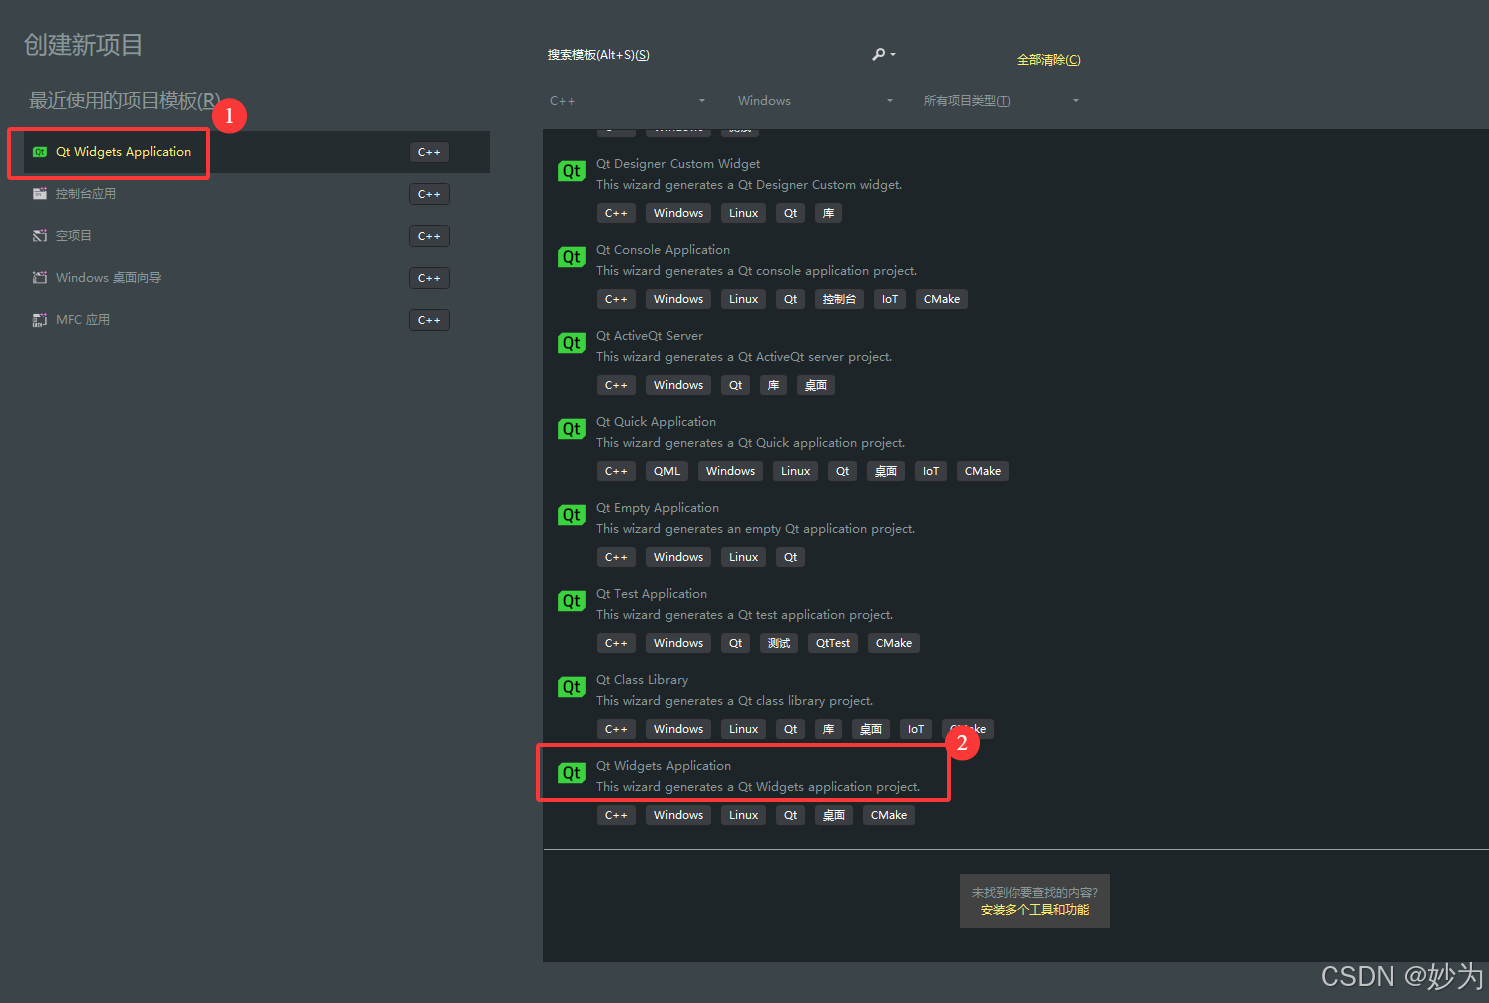Click 'This wizard generates a Qt Widgets application project.'
Screen dimensions: 1489x1003
(x=758, y=787)
